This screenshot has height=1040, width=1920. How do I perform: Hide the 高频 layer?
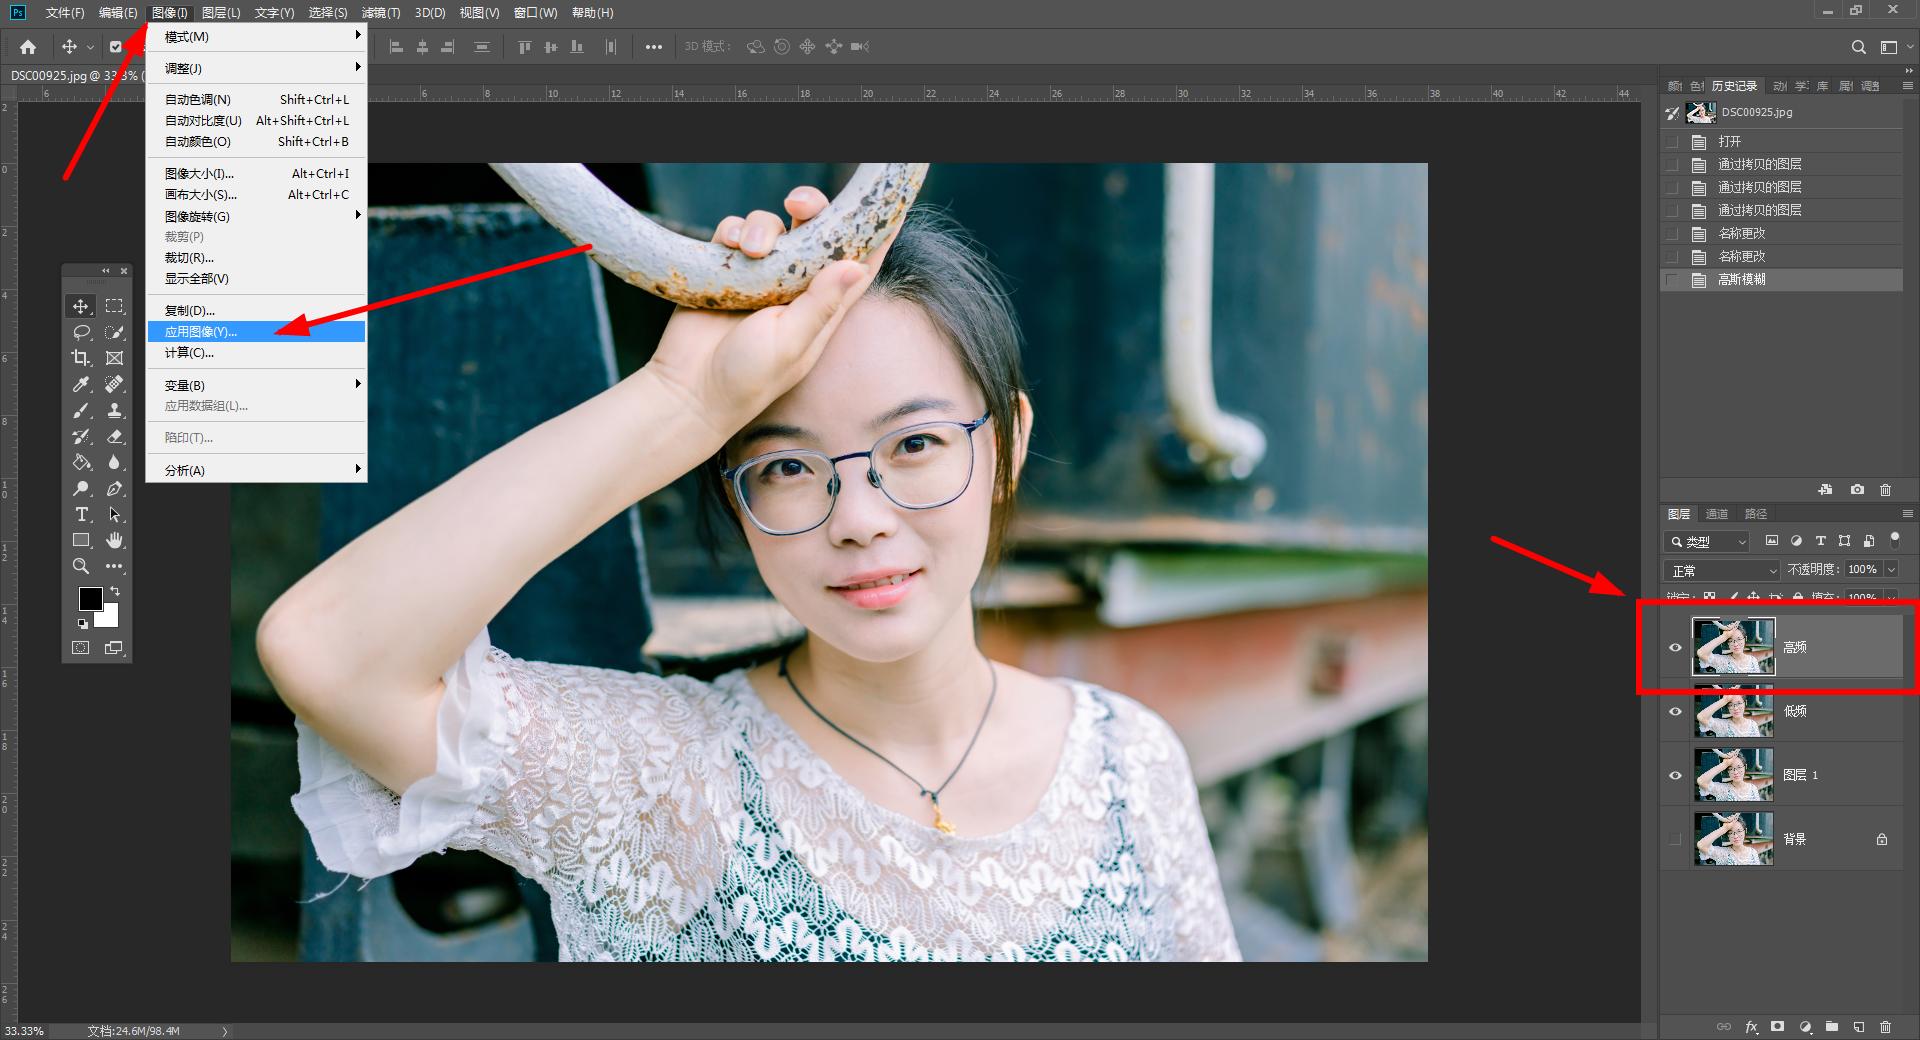click(1675, 647)
